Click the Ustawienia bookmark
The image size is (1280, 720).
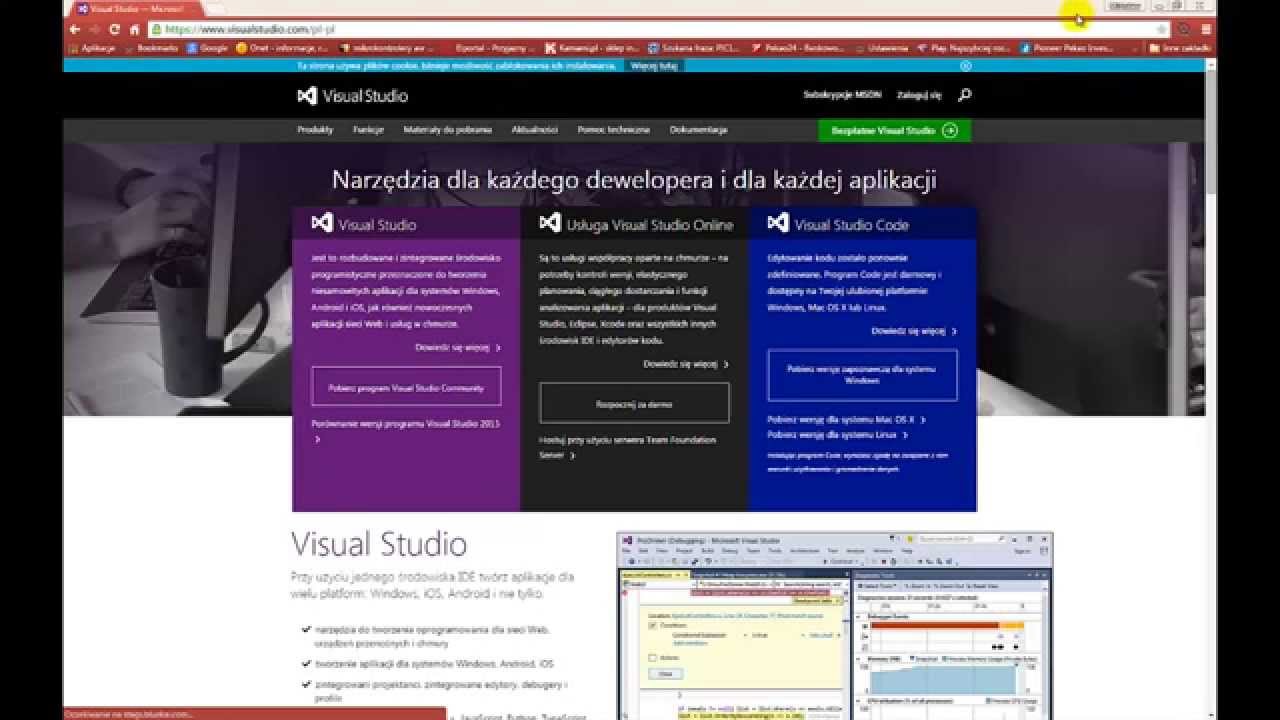883,47
